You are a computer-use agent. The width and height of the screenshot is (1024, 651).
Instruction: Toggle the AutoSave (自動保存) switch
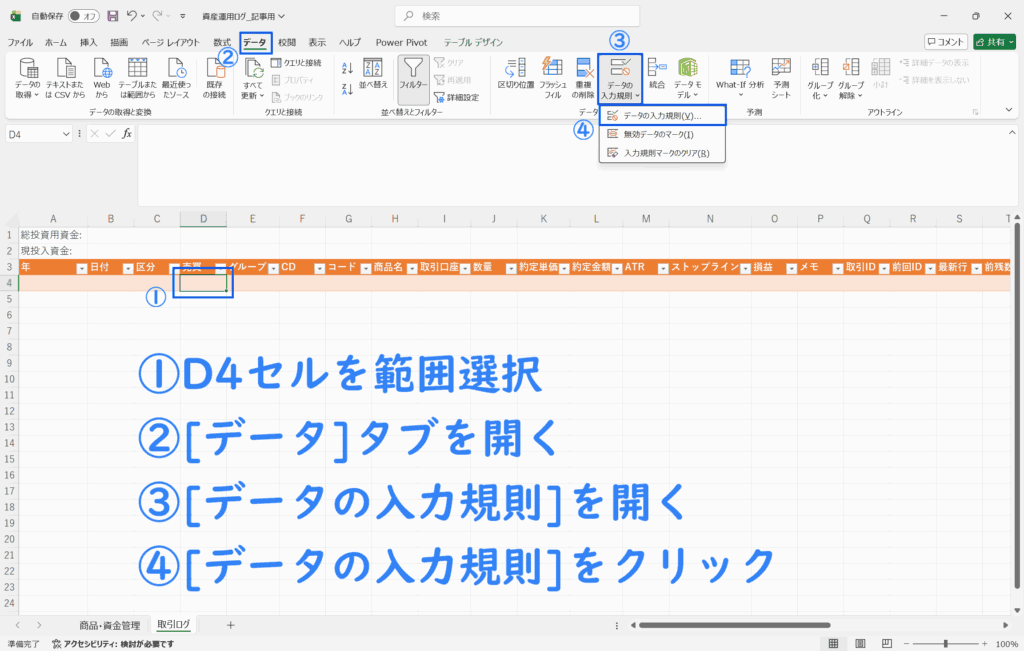(84, 16)
